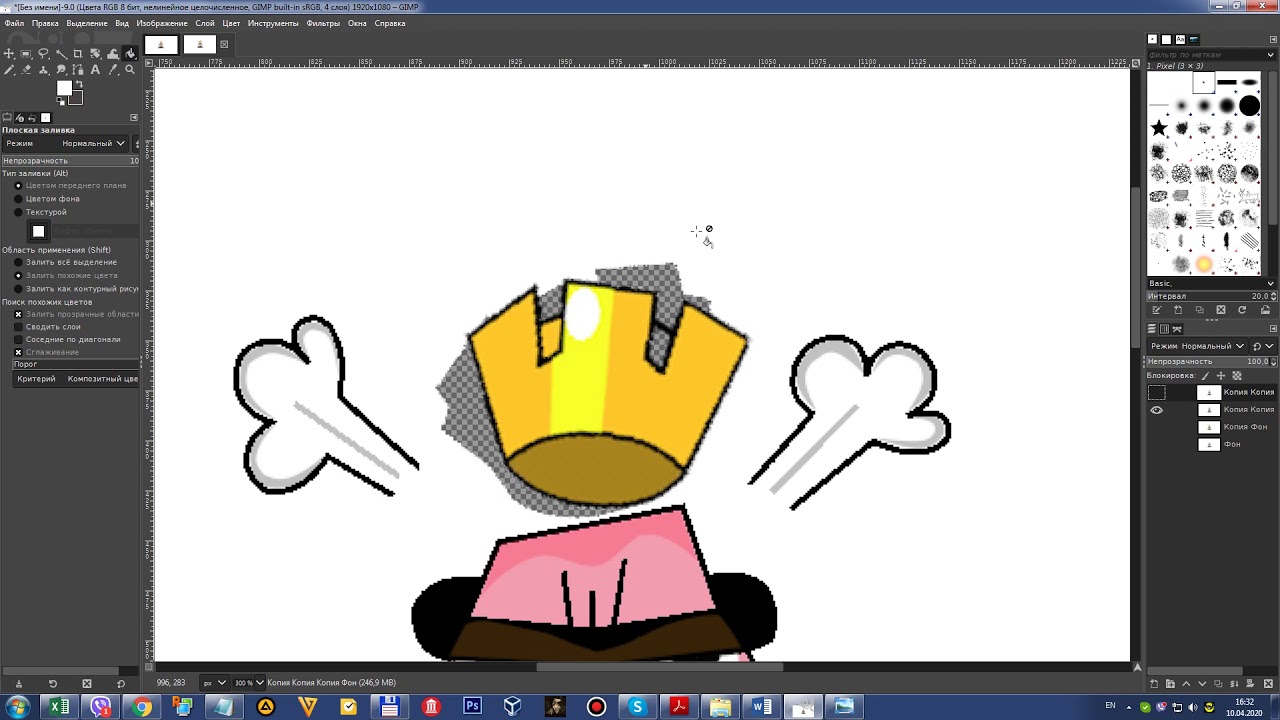Select the Crop tool
This screenshot has width=1280, height=720.
(x=78, y=54)
